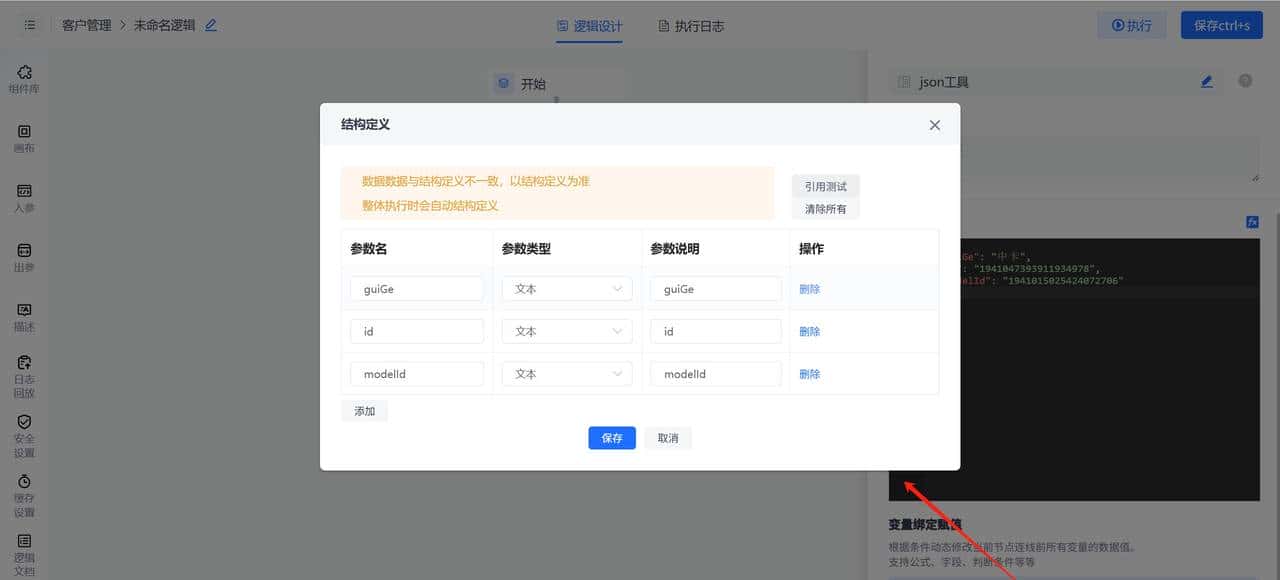1280x580 pixels.
Task: Open the 入参 input parameters panel
Action: tap(24, 197)
